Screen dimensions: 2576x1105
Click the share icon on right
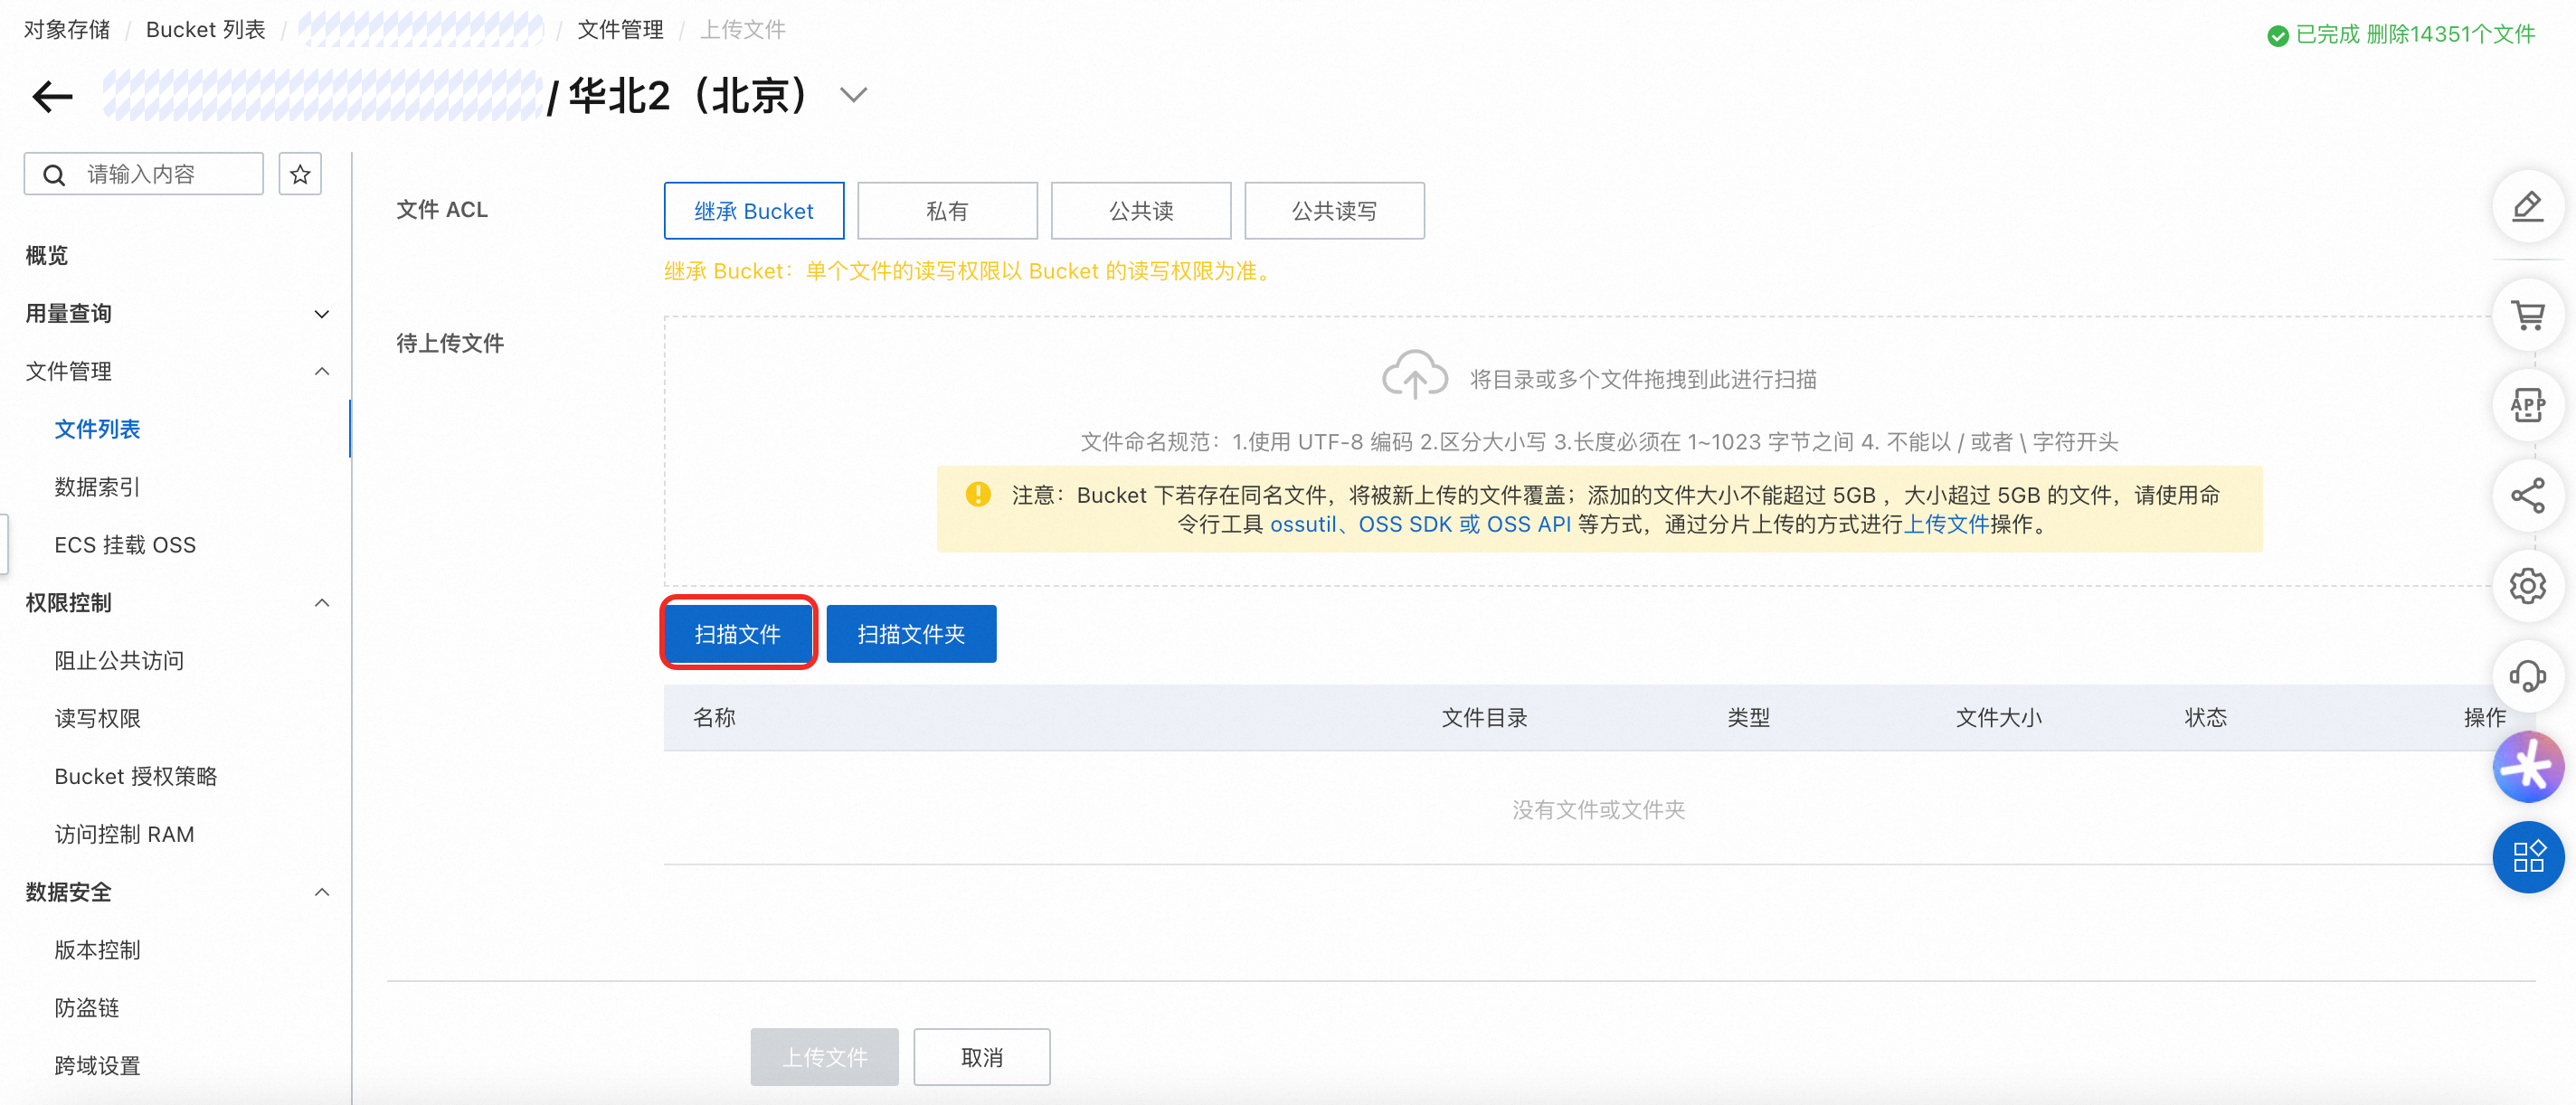2527,495
